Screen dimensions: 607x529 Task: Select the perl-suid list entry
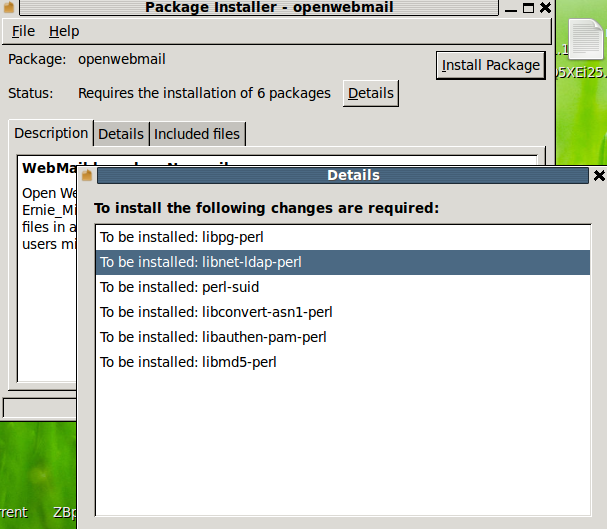click(x=343, y=287)
